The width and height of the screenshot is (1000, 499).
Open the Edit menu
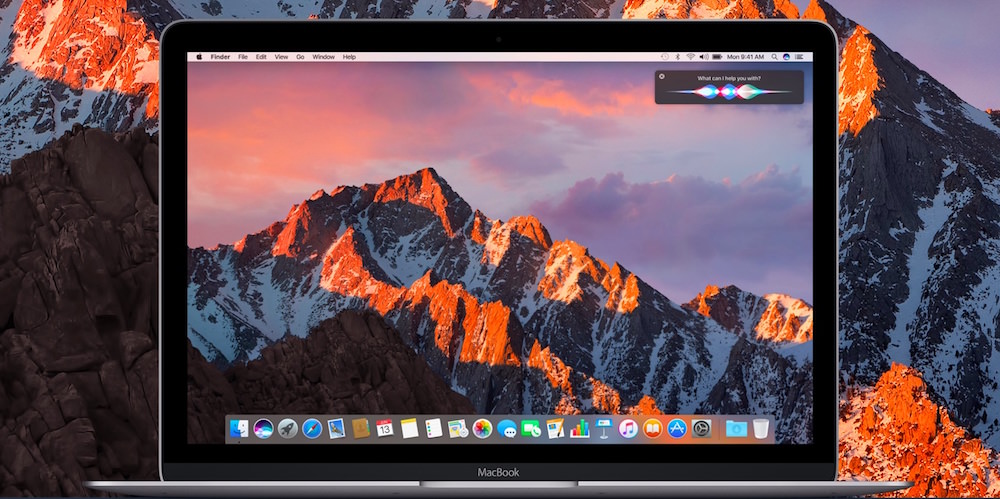pyautogui.click(x=261, y=57)
